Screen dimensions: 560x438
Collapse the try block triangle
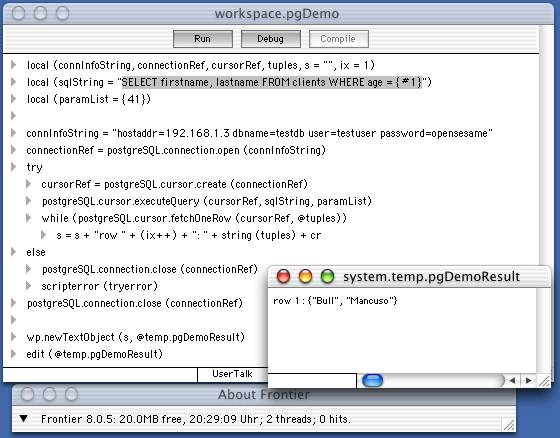14,166
